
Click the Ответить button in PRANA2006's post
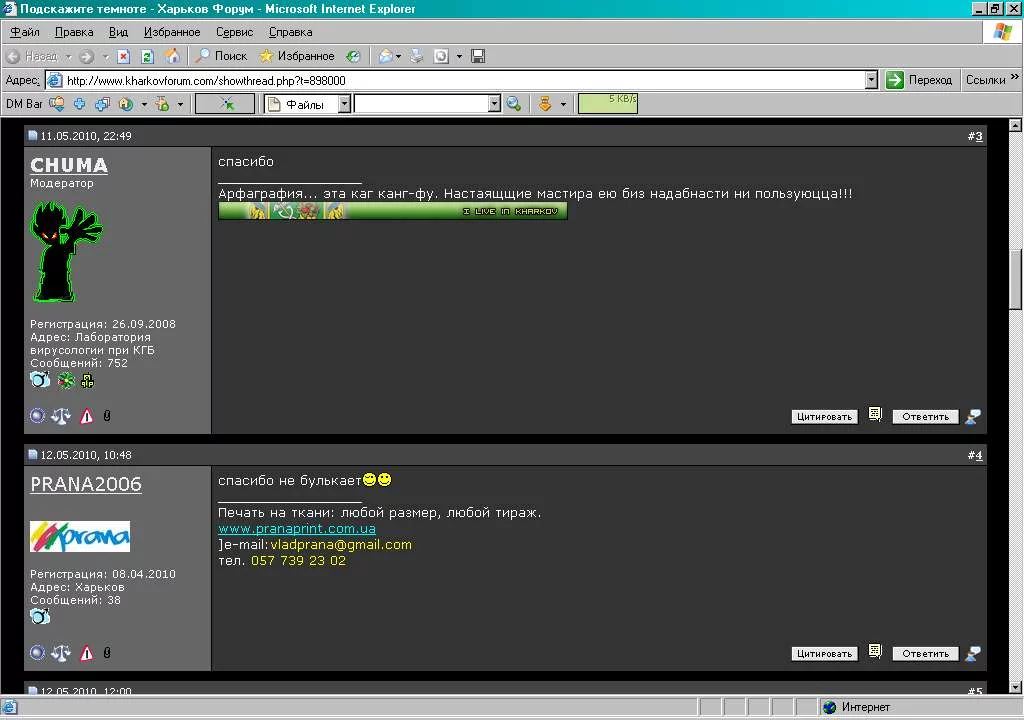click(925, 654)
